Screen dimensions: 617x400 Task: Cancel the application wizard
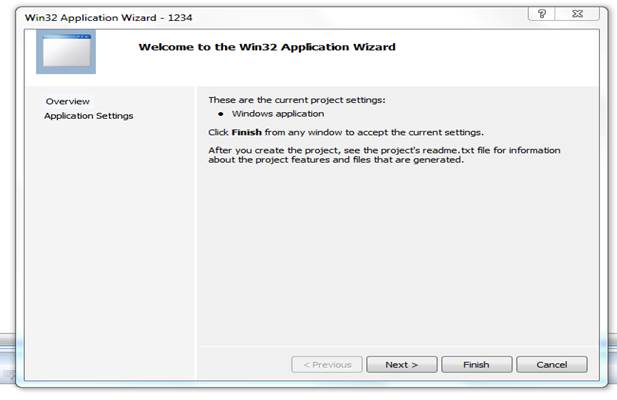(x=552, y=365)
